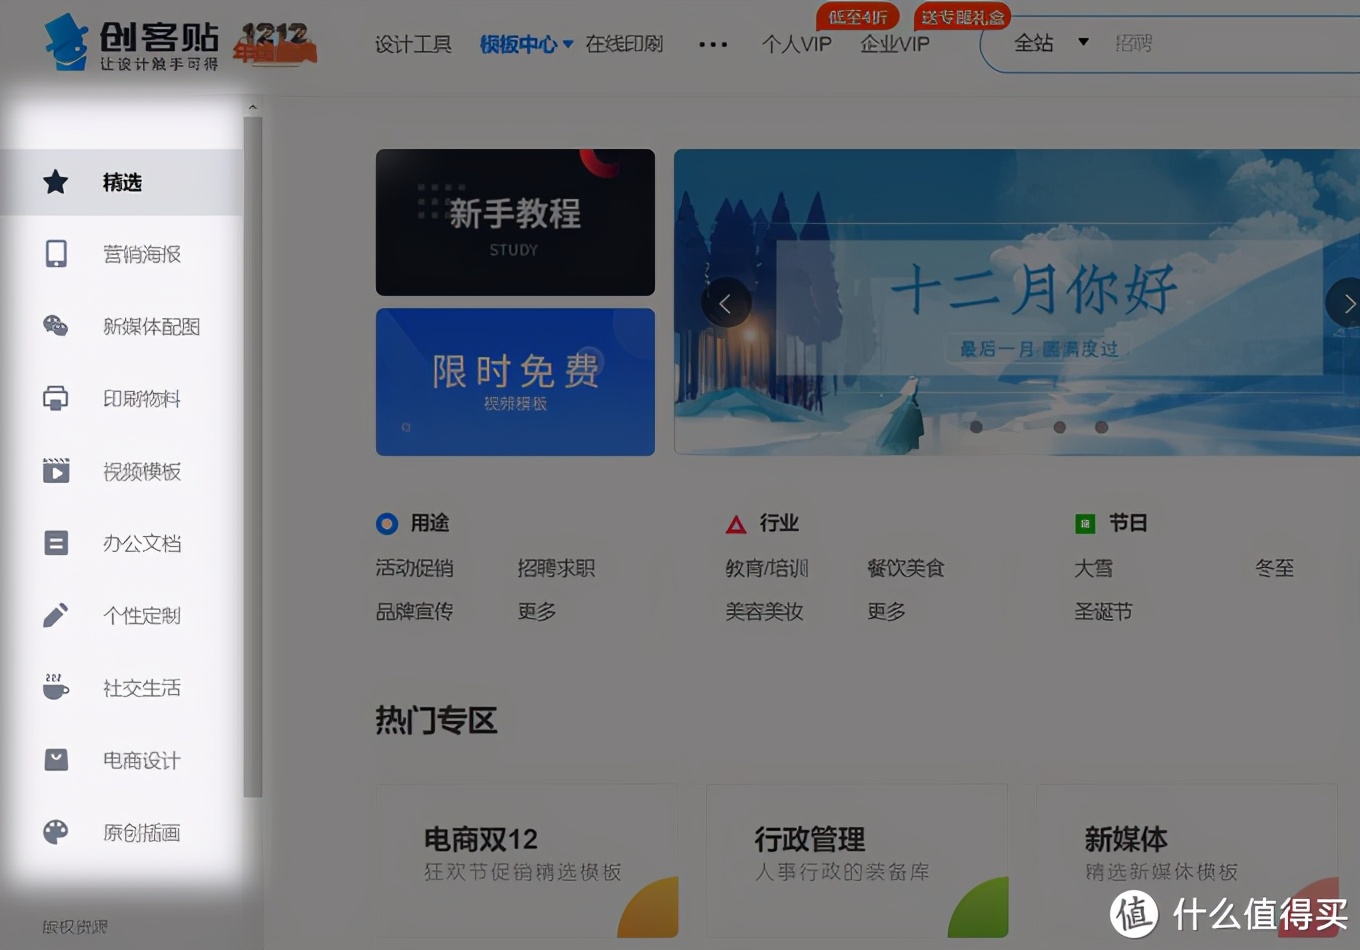Click 圣诞节 holiday link

pyautogui.click(x=1103, y=611)
